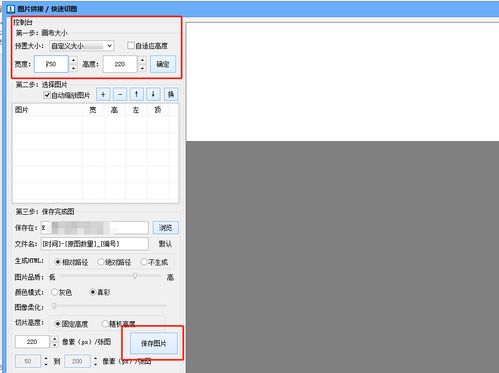
Task: Open the 预置大小 preset dropdown
Action: (82, 46)
